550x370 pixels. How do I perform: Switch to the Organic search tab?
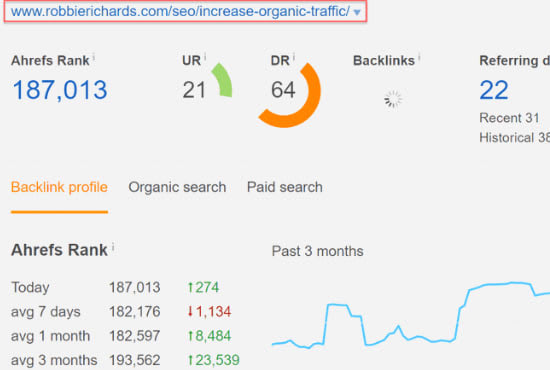click(177, 187)
